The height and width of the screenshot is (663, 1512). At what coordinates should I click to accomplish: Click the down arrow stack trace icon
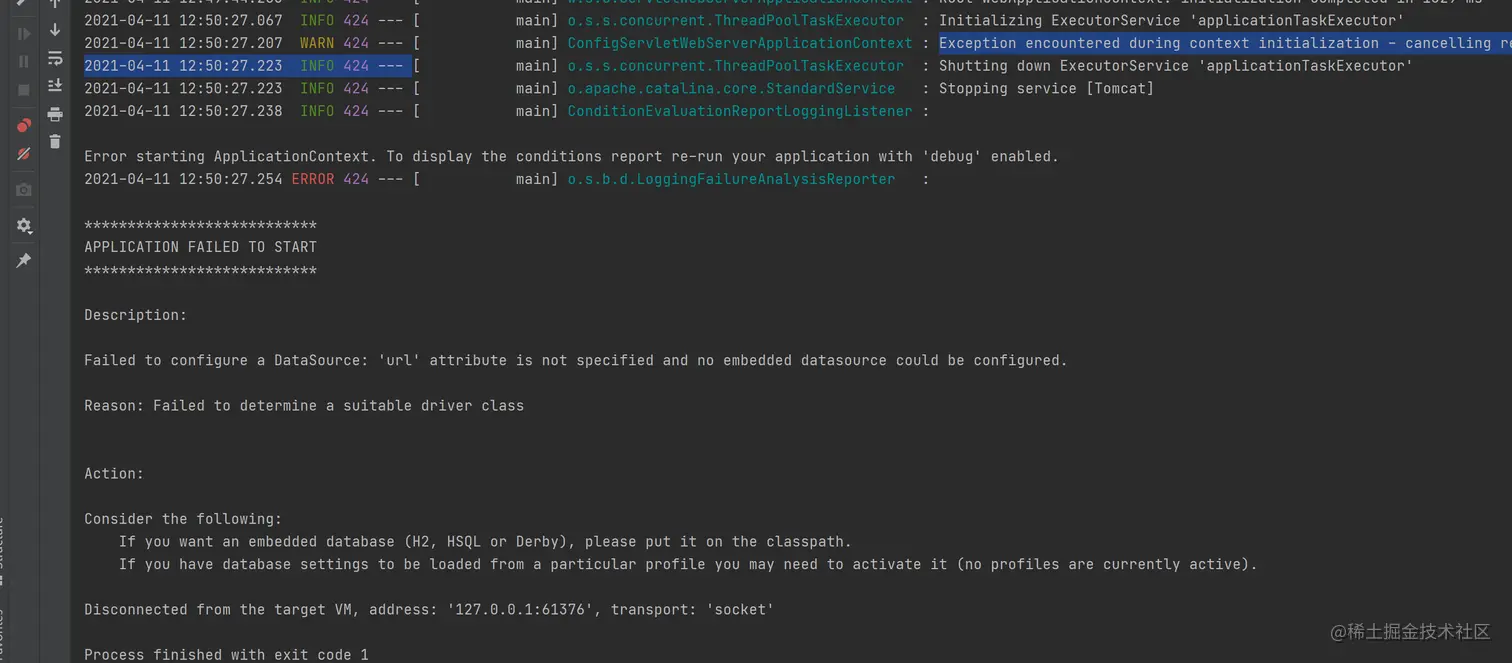tap(55, 30)
